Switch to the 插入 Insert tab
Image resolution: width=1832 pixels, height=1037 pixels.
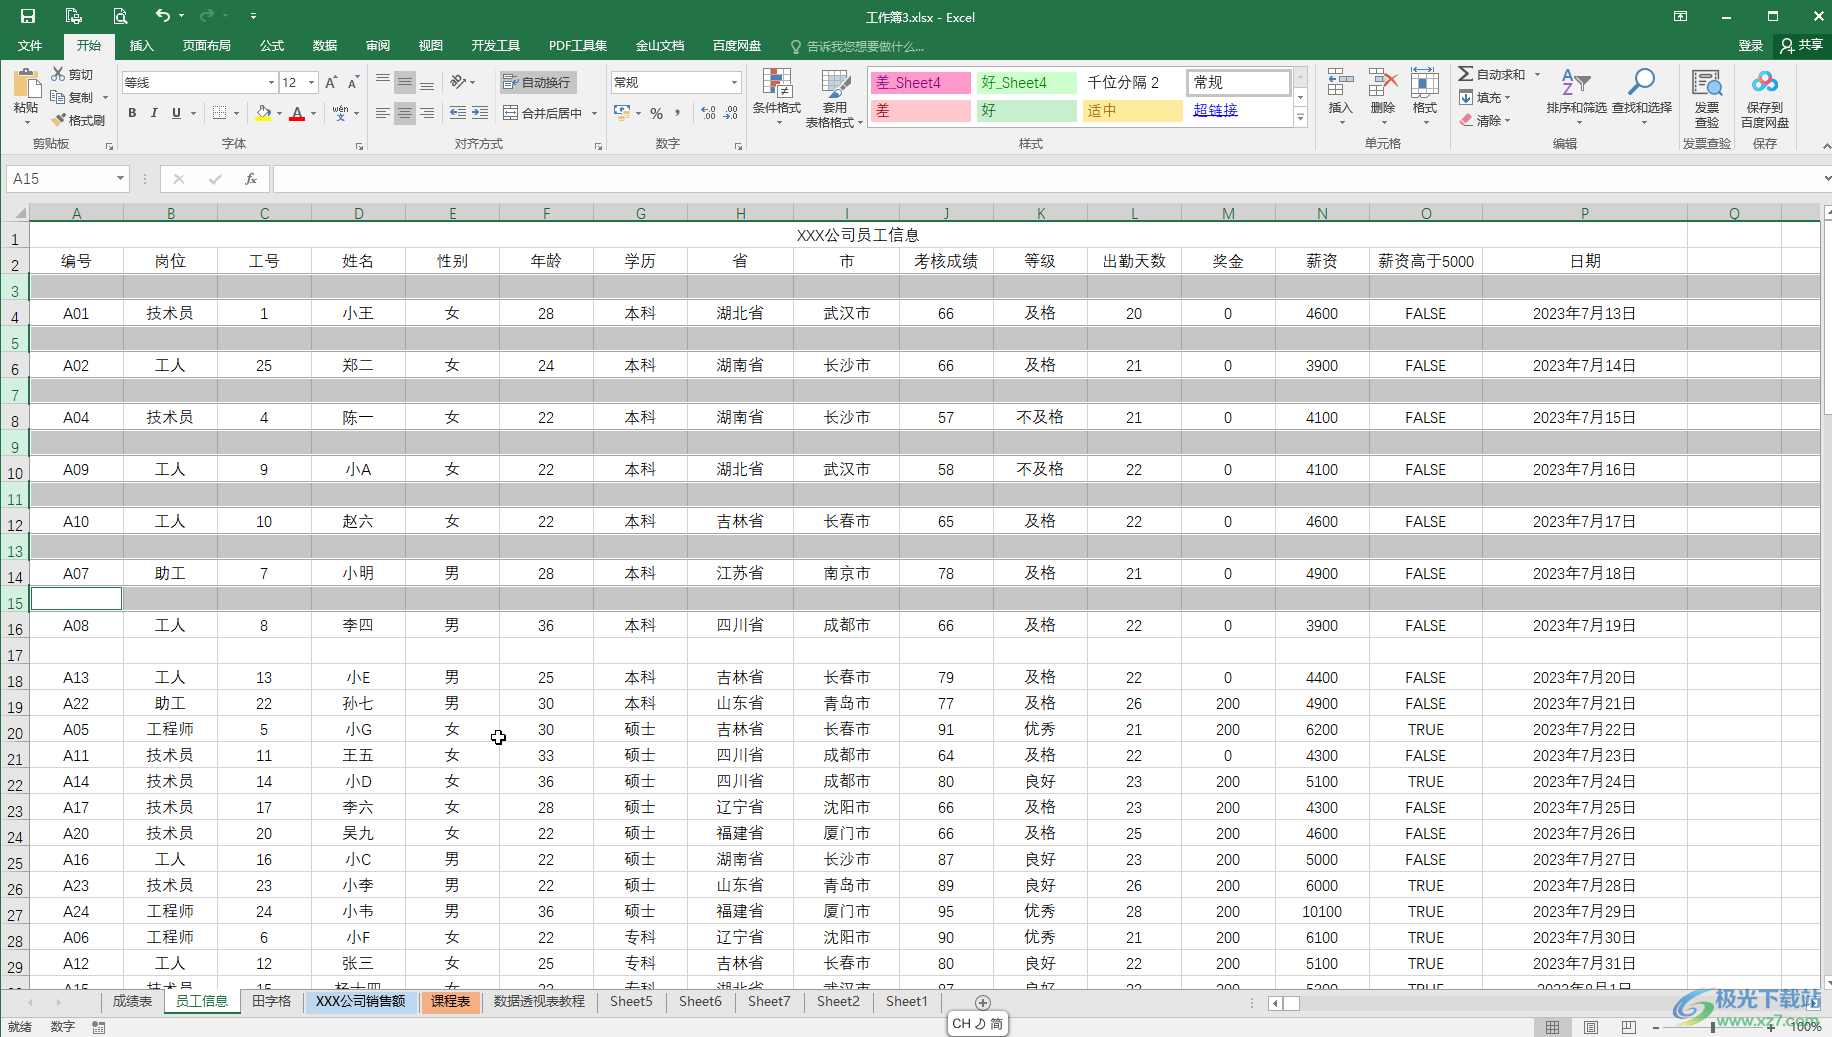click(x=141, y=46)
